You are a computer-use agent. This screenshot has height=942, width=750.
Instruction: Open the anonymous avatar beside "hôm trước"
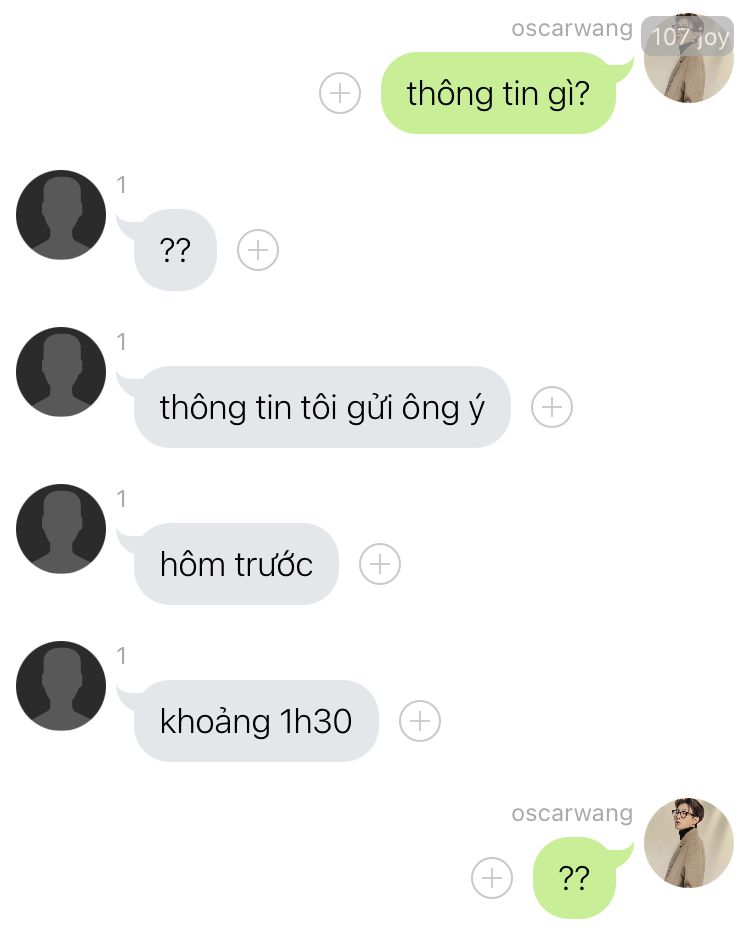[x=61, y=529]
